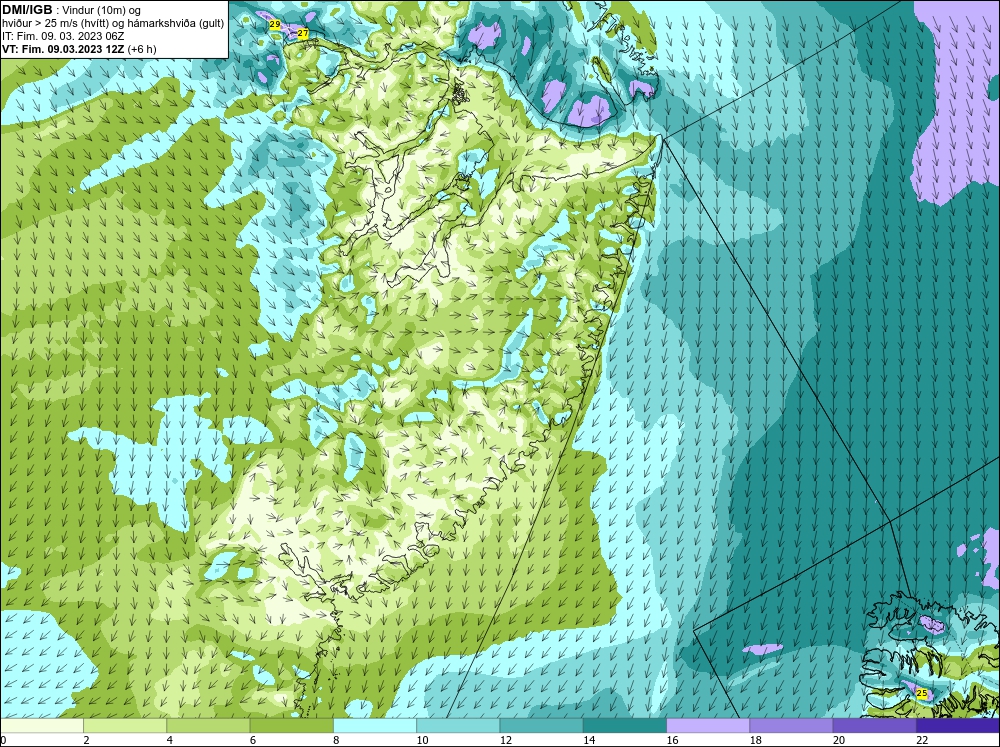Select the 10–12 m/s turquoise legend swatch
This screenshot has width=1000, height=747.
tap(458, 726)
